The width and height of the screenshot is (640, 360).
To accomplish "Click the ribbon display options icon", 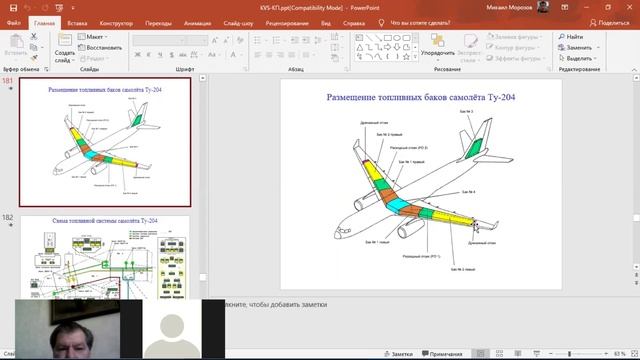I will click(565, 7).
